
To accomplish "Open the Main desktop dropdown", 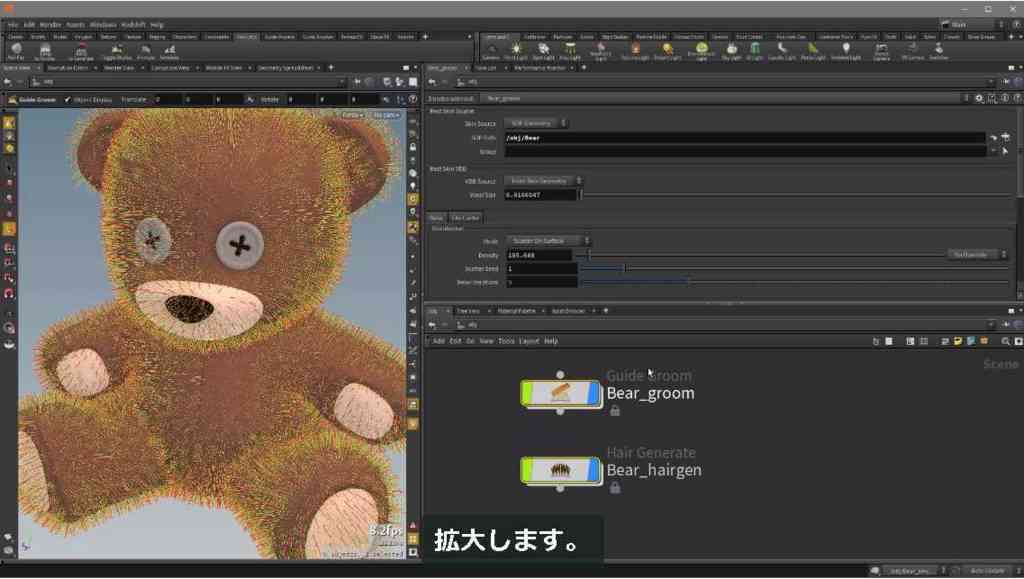I will point(974,25).
